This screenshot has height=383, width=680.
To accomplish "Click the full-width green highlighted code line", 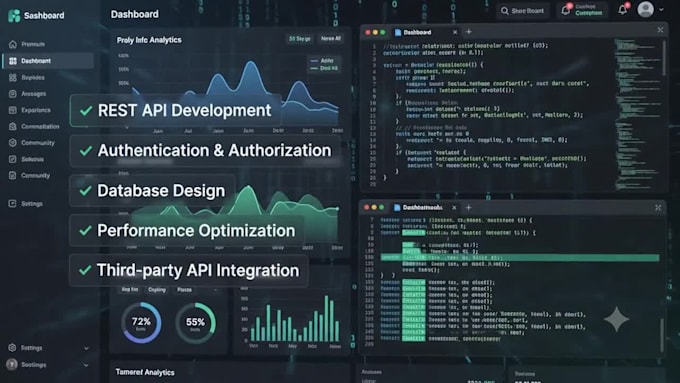I will (x=520, y=258).
